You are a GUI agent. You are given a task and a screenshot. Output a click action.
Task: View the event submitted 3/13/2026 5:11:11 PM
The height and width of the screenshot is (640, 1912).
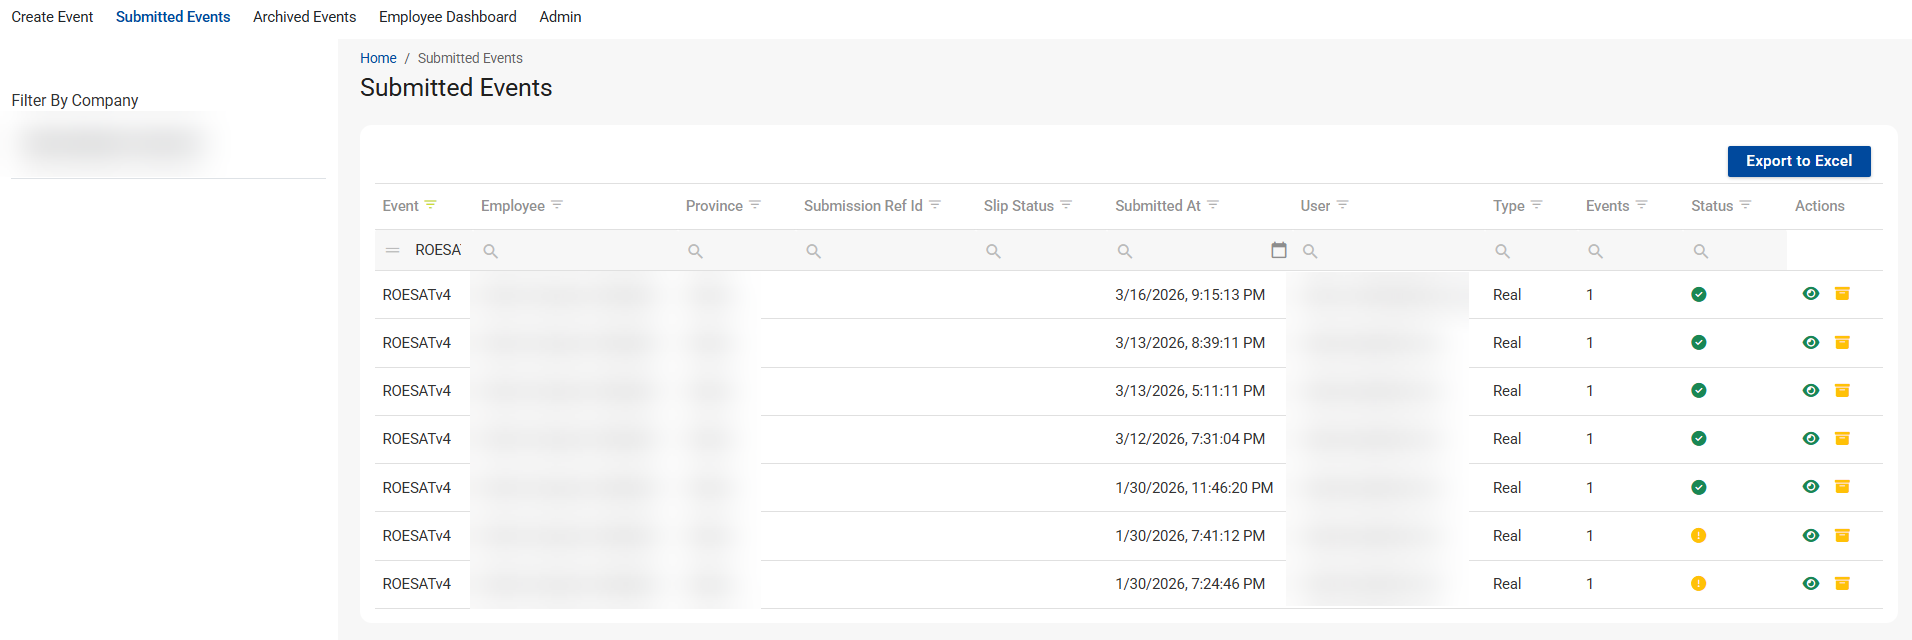click(1810, 391)
